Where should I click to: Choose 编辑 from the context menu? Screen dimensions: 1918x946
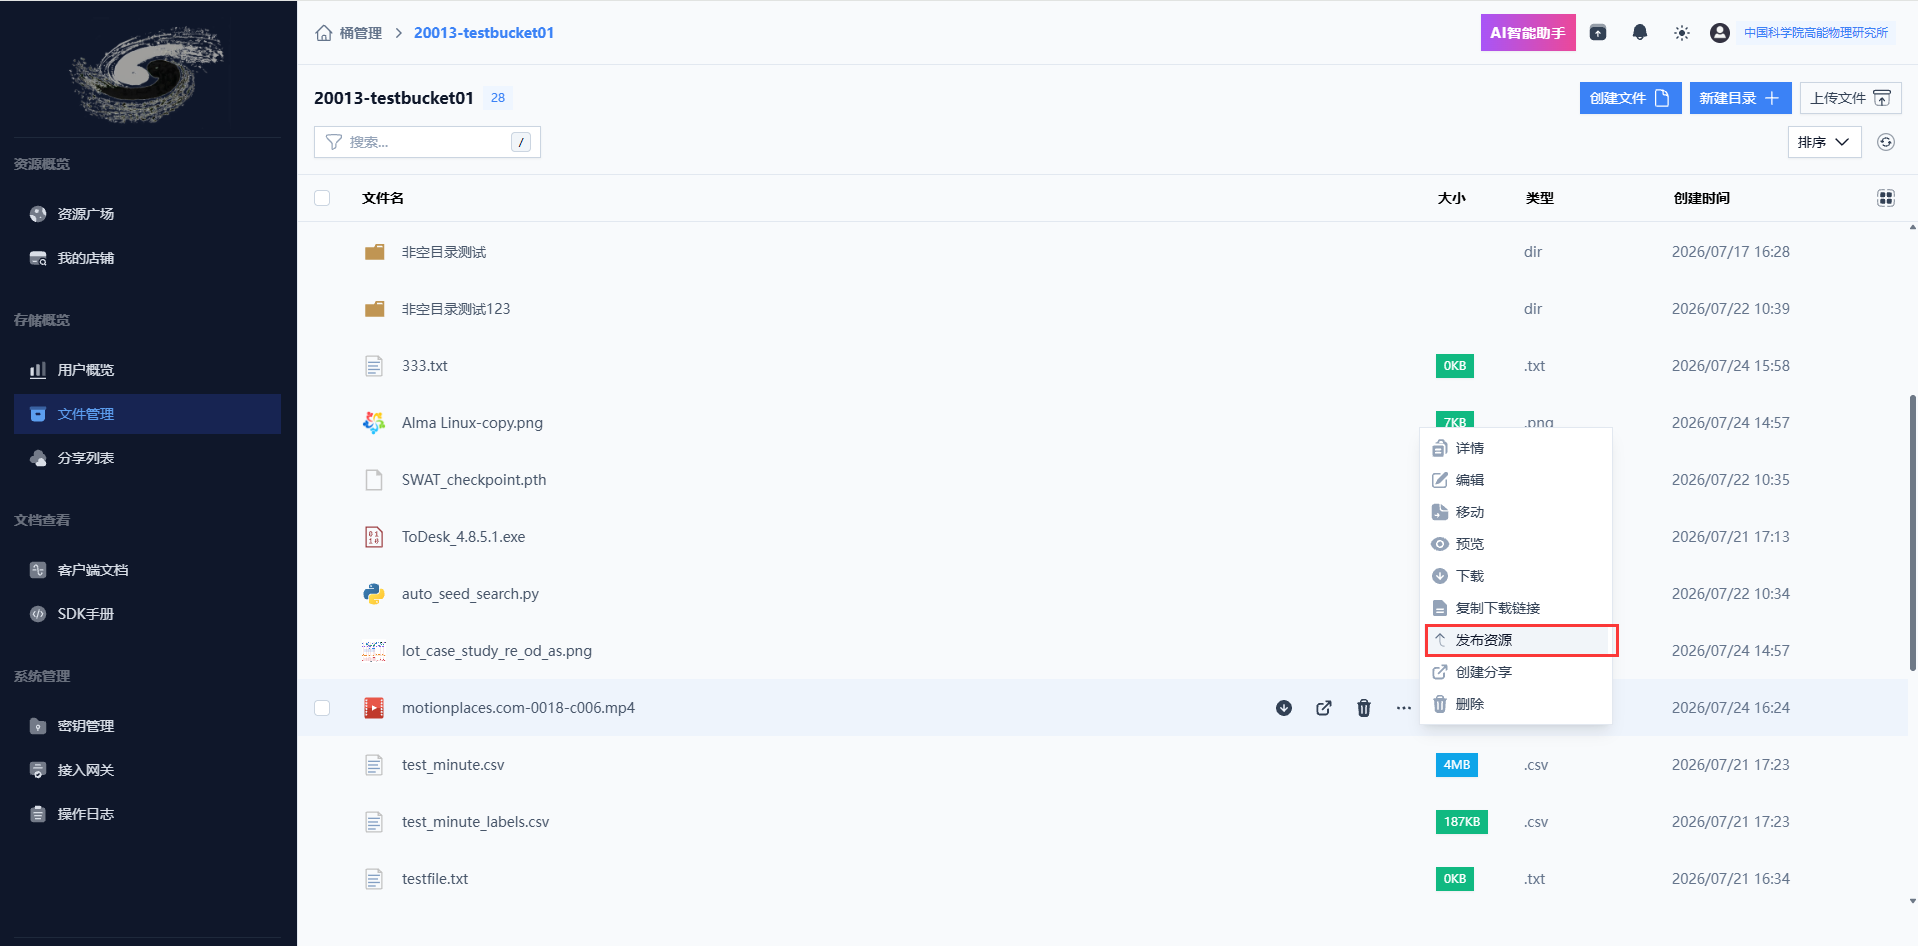point(1516,480)
